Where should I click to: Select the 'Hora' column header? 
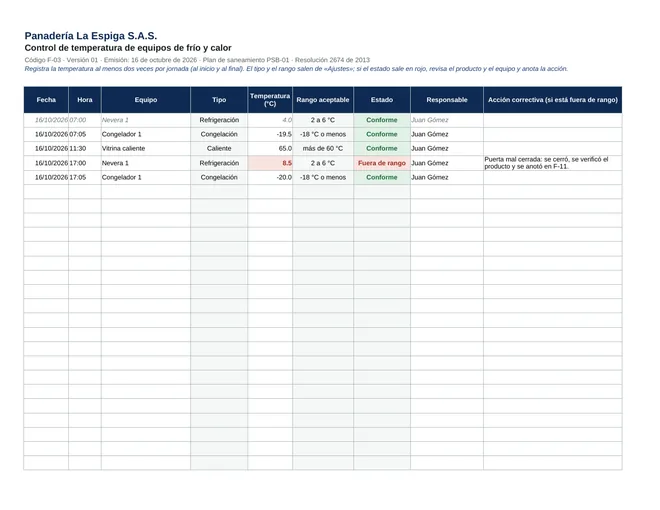[85, 100]
